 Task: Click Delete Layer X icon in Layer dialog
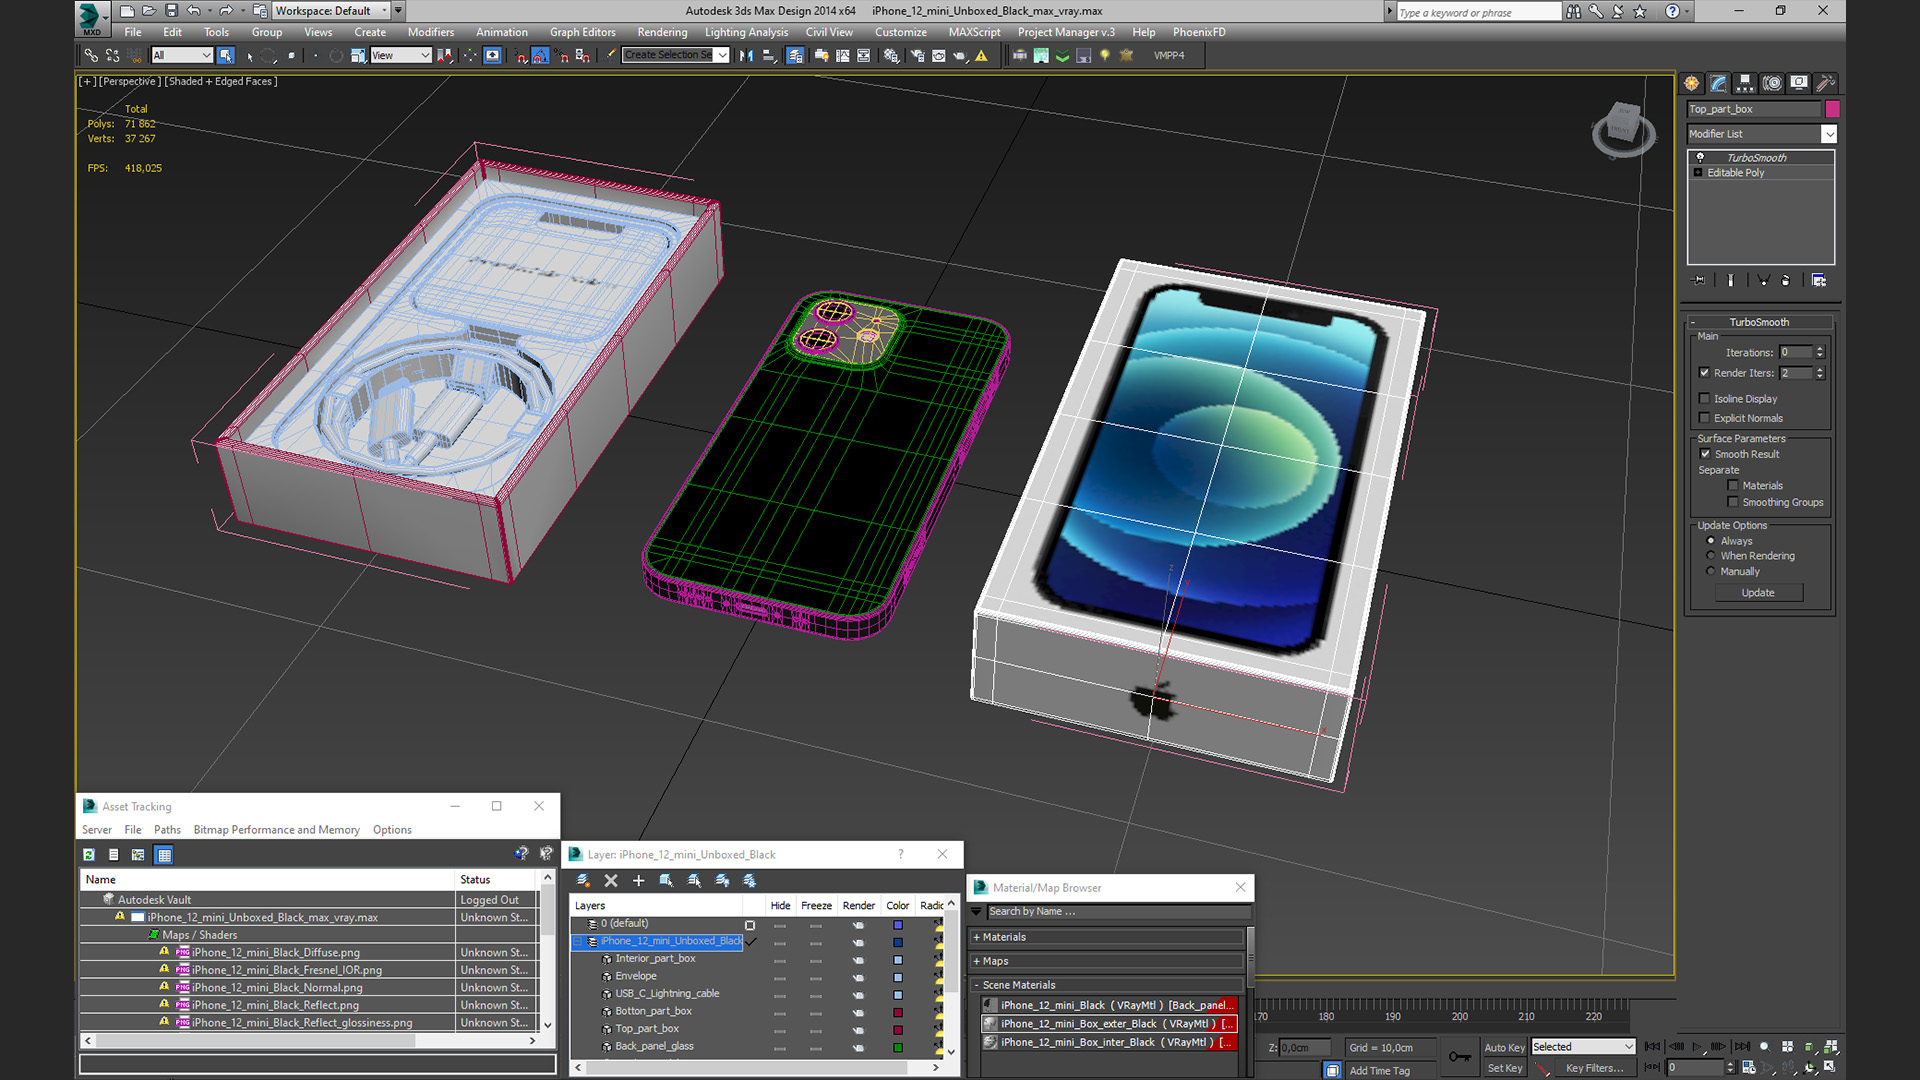611,881
